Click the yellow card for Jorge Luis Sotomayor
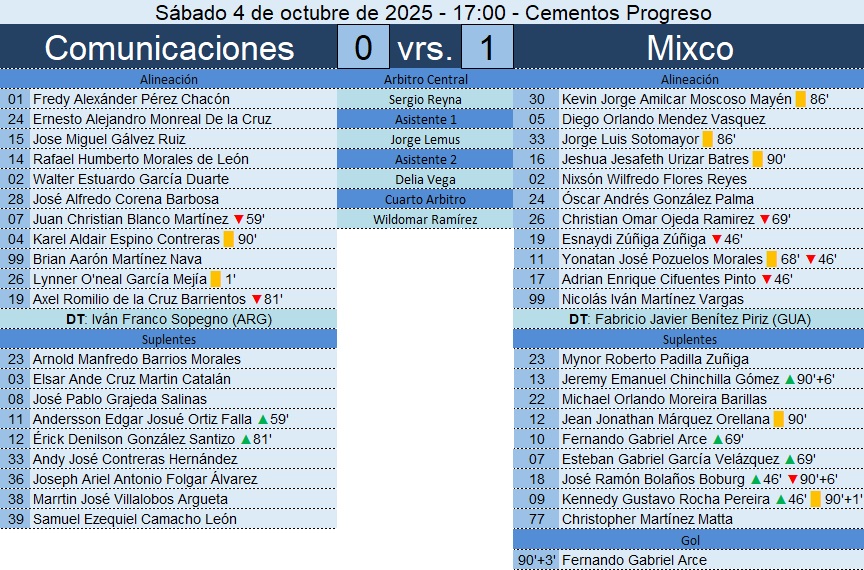864x570 pixels. pos(707,139)
